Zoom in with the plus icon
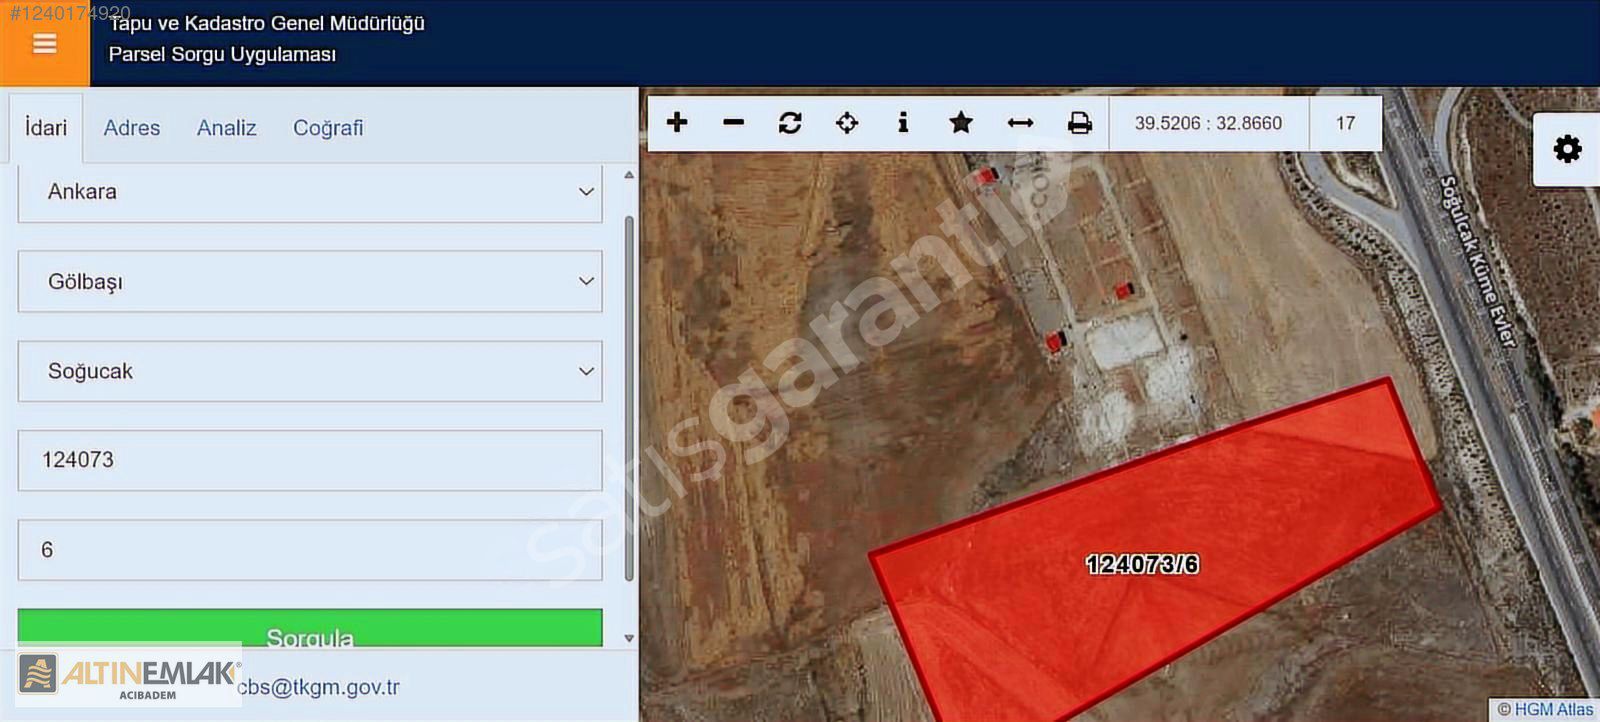This screenshot has width=1600, height=722. pos(677,122)
